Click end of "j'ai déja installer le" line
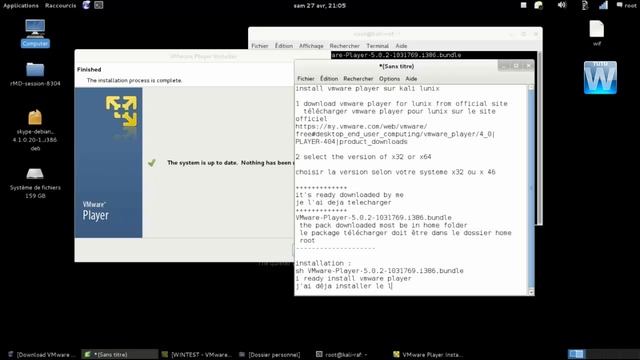The image size is (640, 360). coord(392,286)
